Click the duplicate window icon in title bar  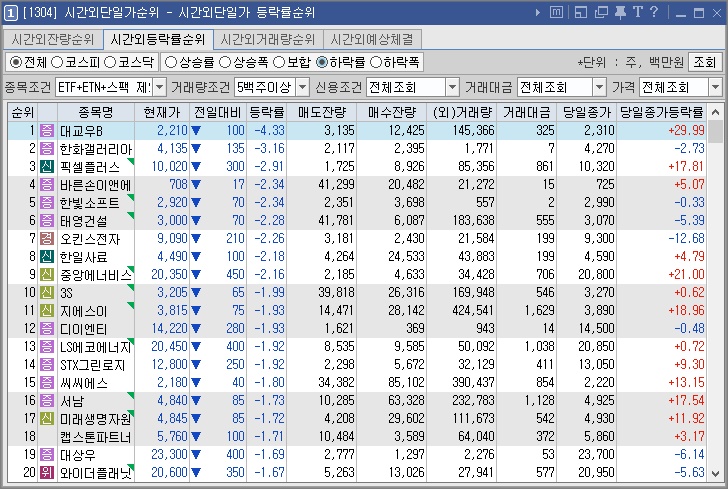[601, 12]
